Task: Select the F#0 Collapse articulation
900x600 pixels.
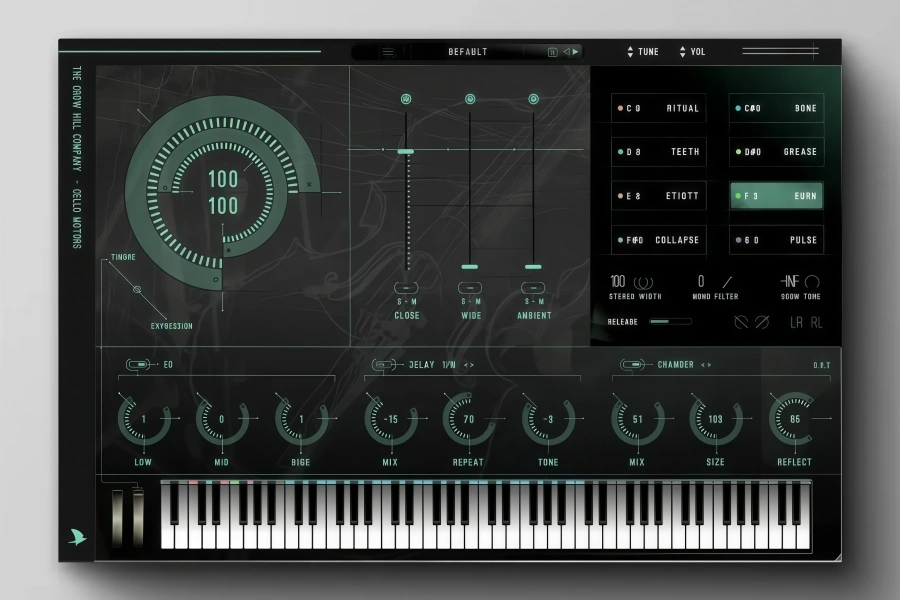Action: pos(658,240)
